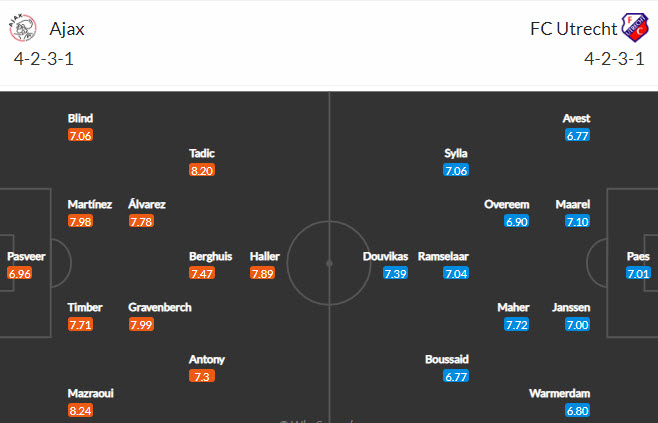Click Maher's 7.72 rating badge

[516, 324]
